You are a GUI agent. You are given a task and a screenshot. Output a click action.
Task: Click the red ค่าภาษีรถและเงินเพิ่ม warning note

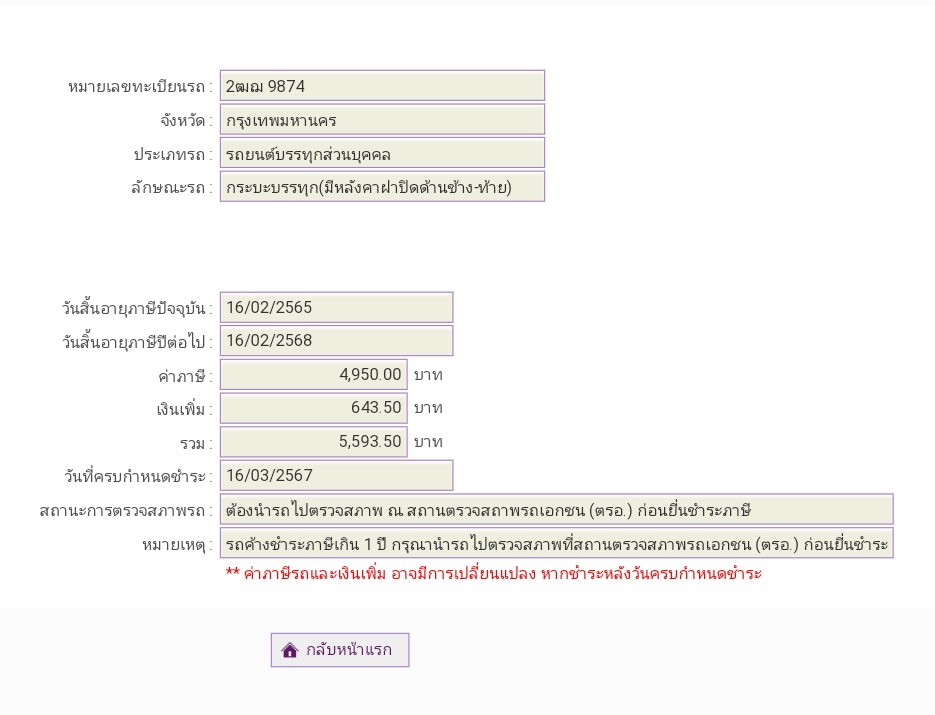(x=493, y=574)
